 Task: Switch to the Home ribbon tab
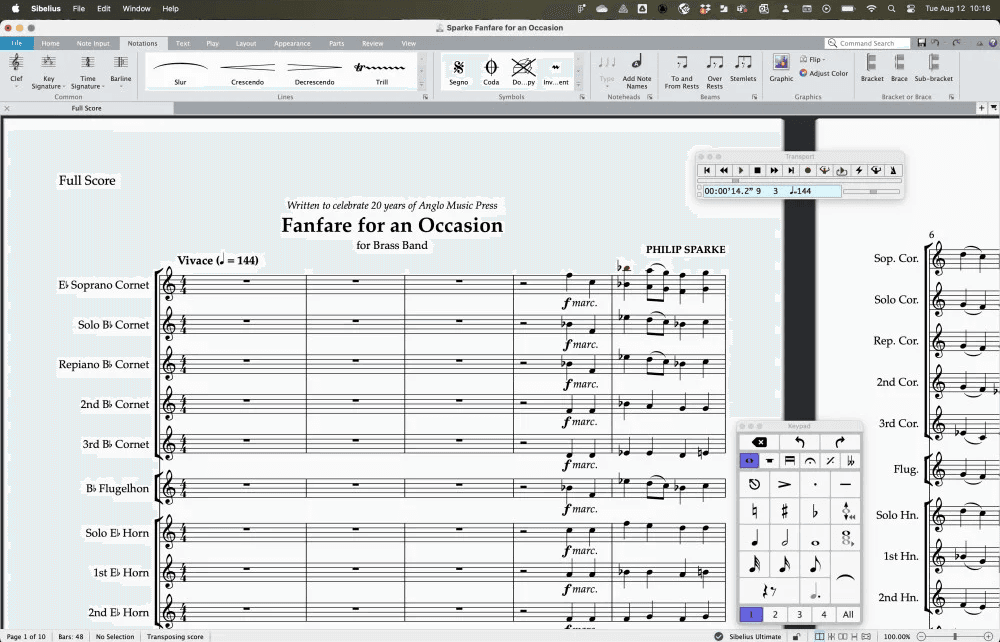tap(50, 43)
